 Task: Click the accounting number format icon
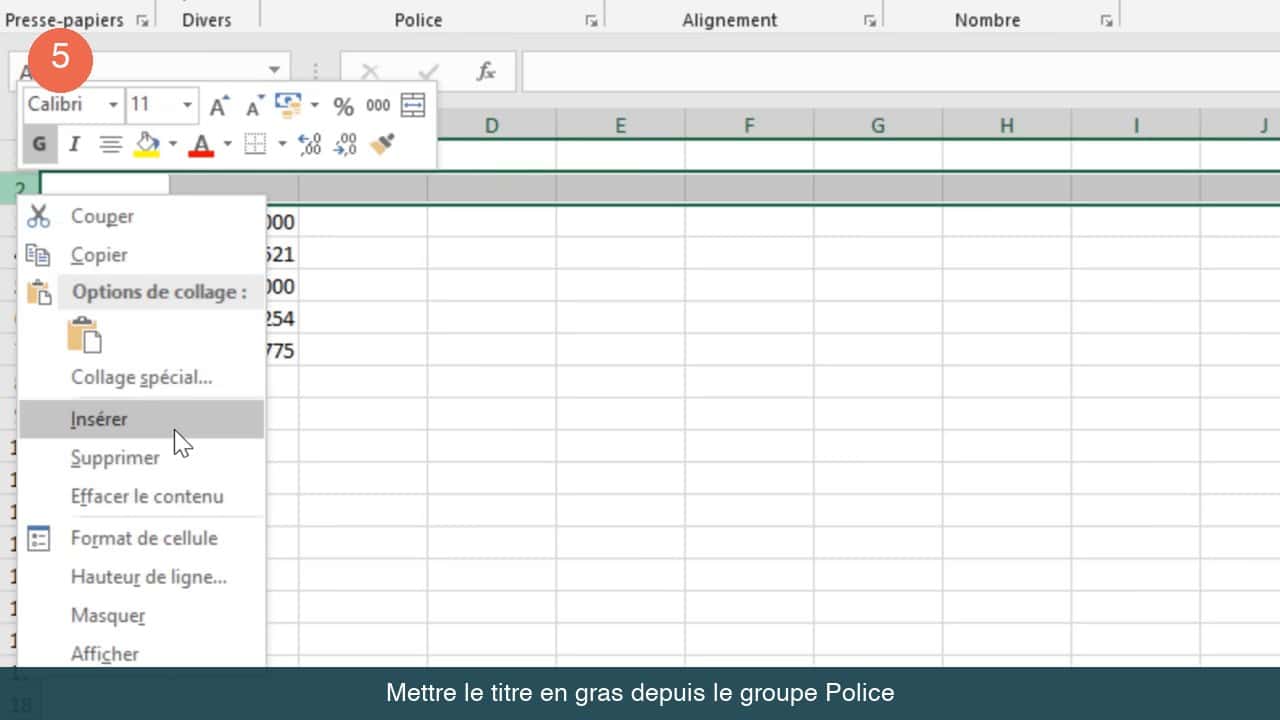click(288, 104)
